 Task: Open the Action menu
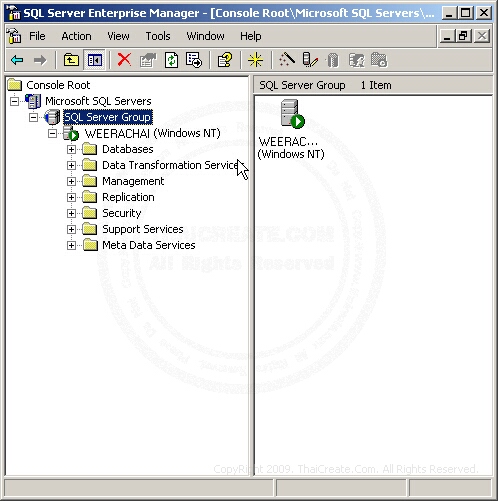click(x=76, y=36)
